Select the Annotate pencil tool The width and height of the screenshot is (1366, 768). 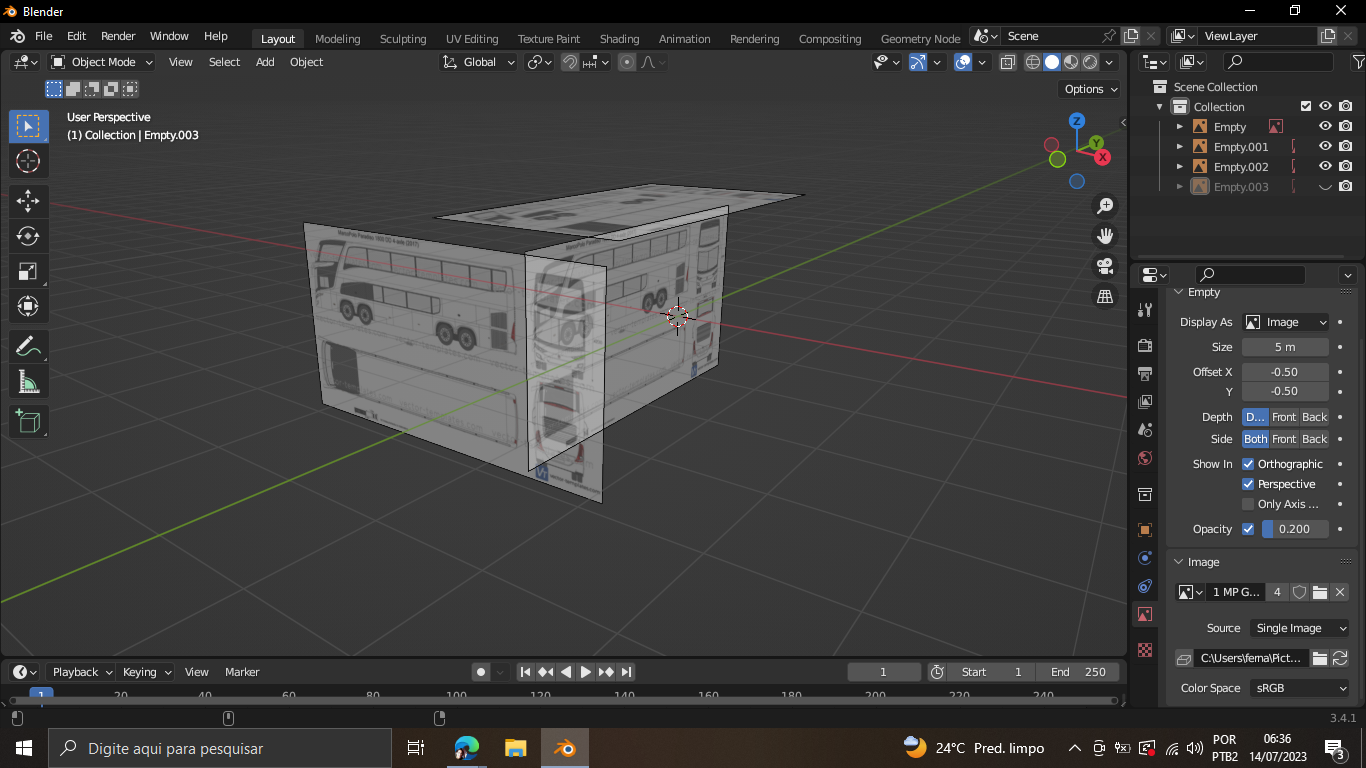pyautogui.click(x=28, y=347)
